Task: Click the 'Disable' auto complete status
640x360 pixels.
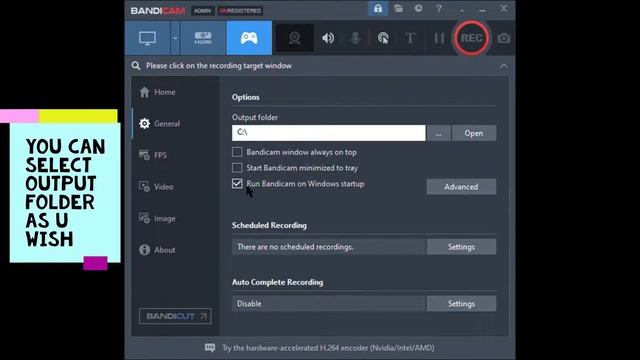Action: click(x=249, y=304)
